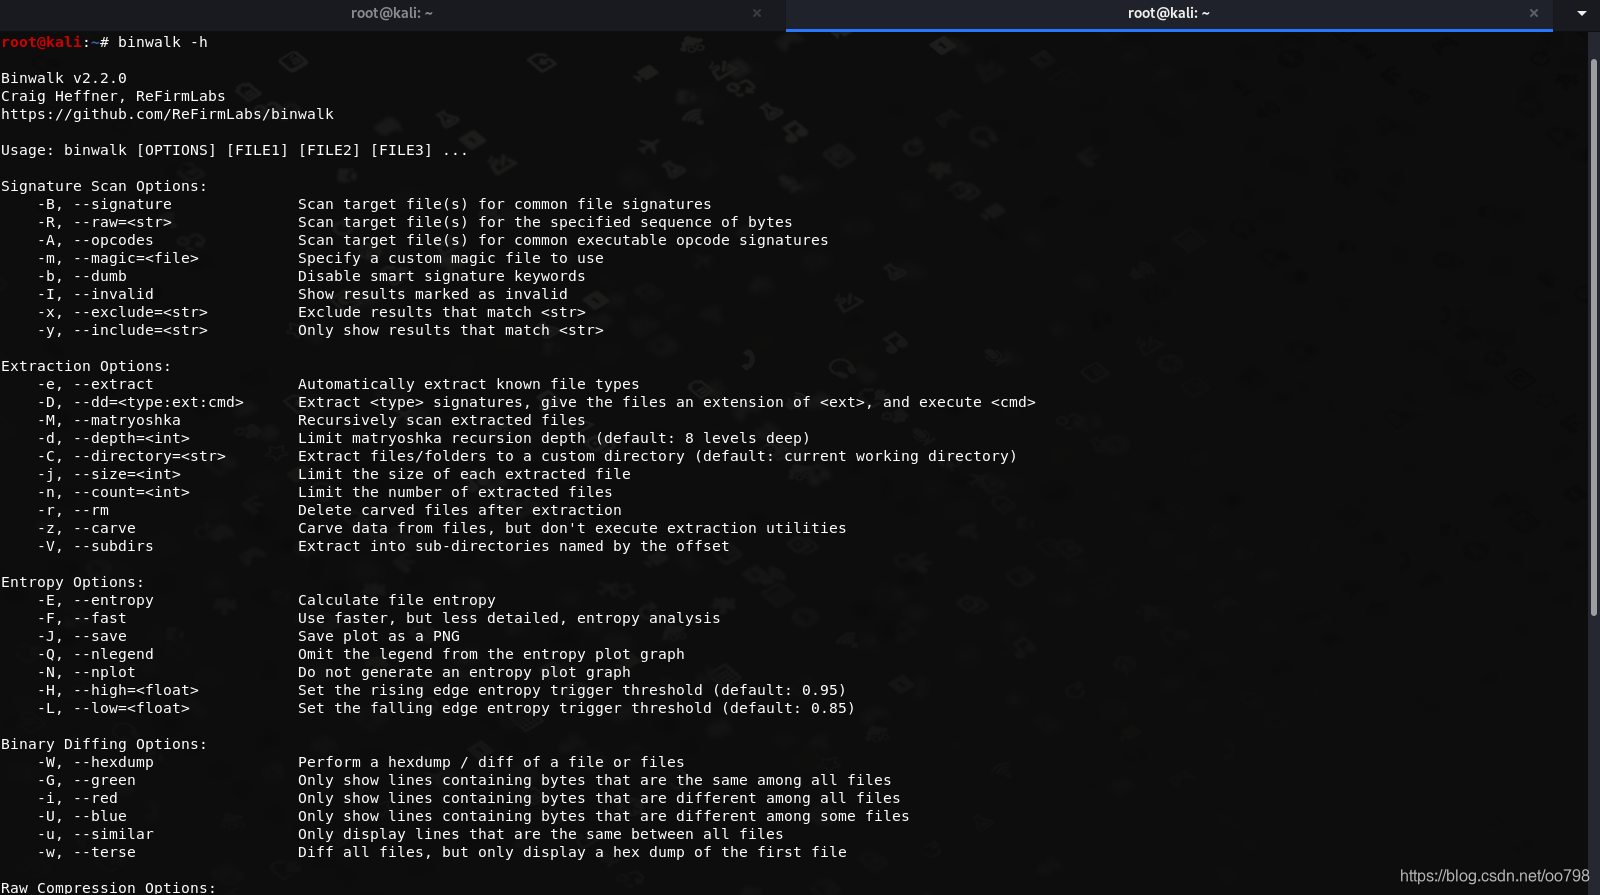Click the '-R, --raw=<str>' option

point(105,222)
